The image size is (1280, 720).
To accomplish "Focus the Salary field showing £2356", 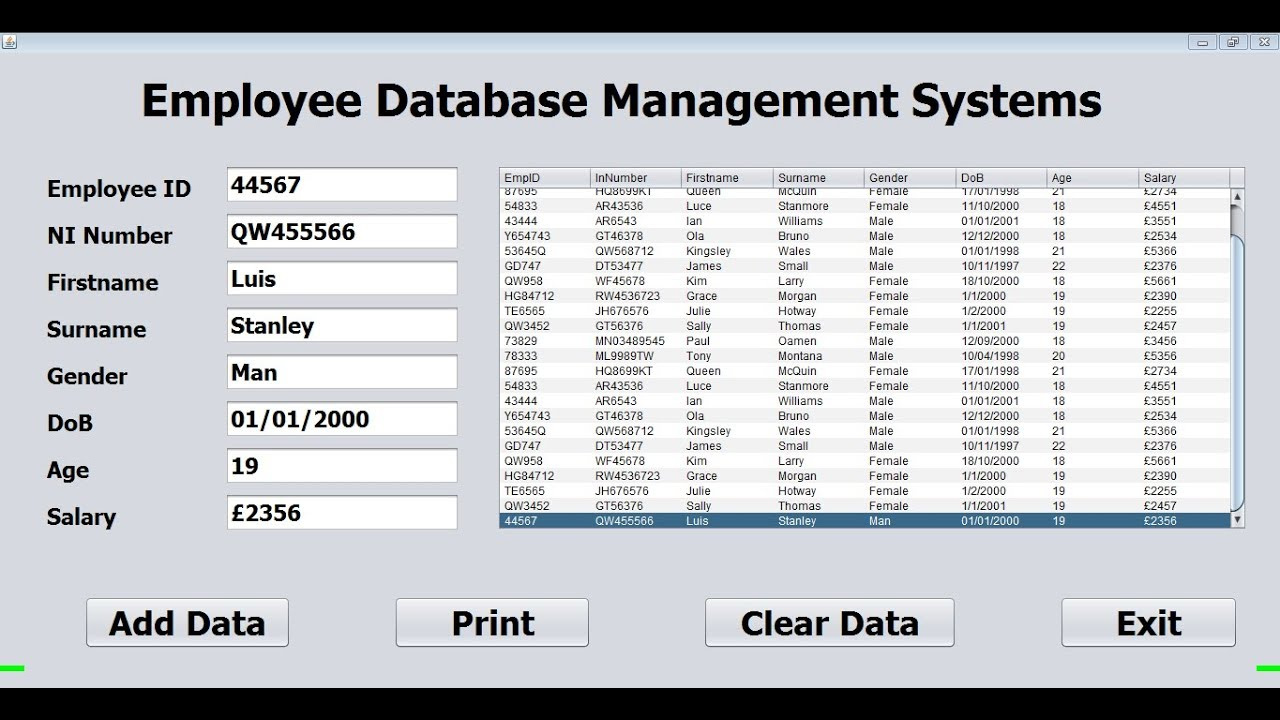I will coord(342,513).
